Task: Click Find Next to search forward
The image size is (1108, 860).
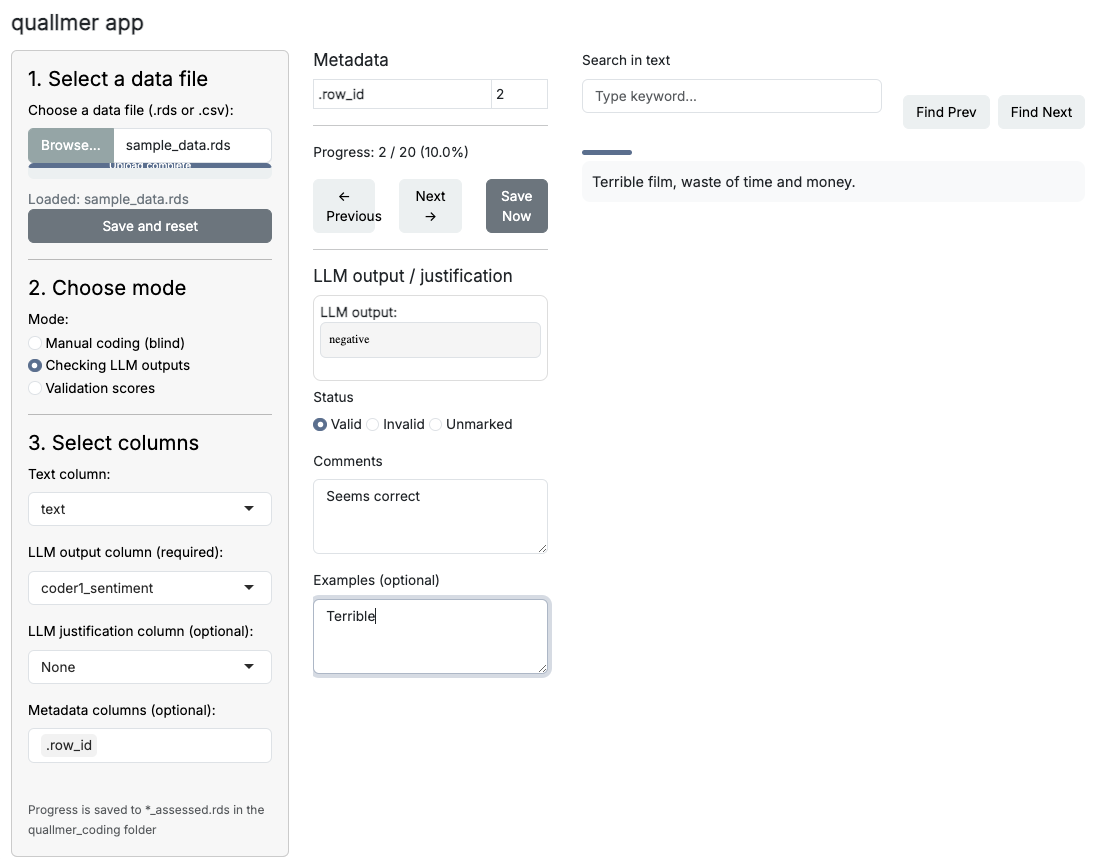Action: [1041, 112]
